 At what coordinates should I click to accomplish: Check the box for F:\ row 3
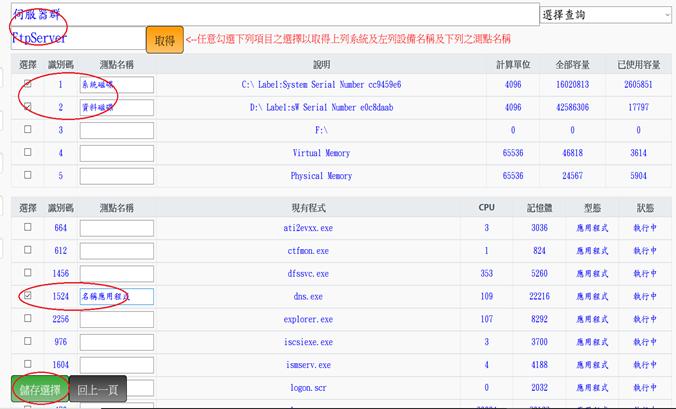[x=27, y=130]
